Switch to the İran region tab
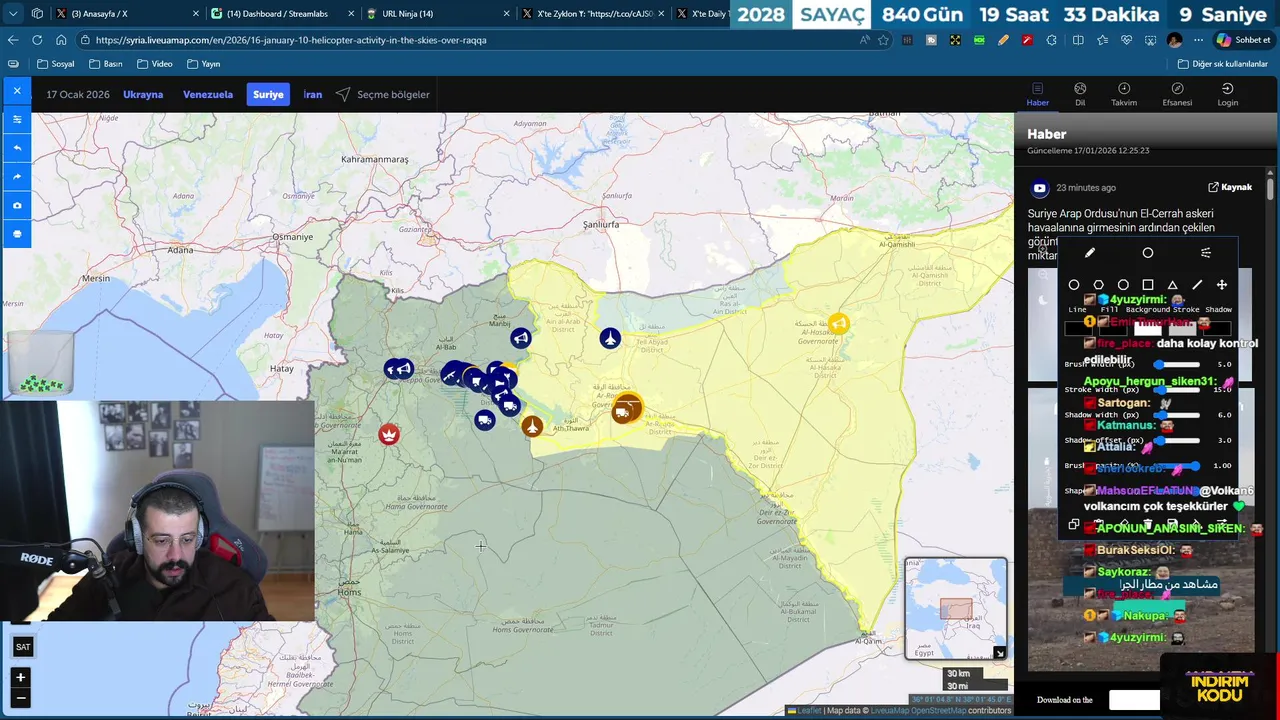 [x=313, y=94]
